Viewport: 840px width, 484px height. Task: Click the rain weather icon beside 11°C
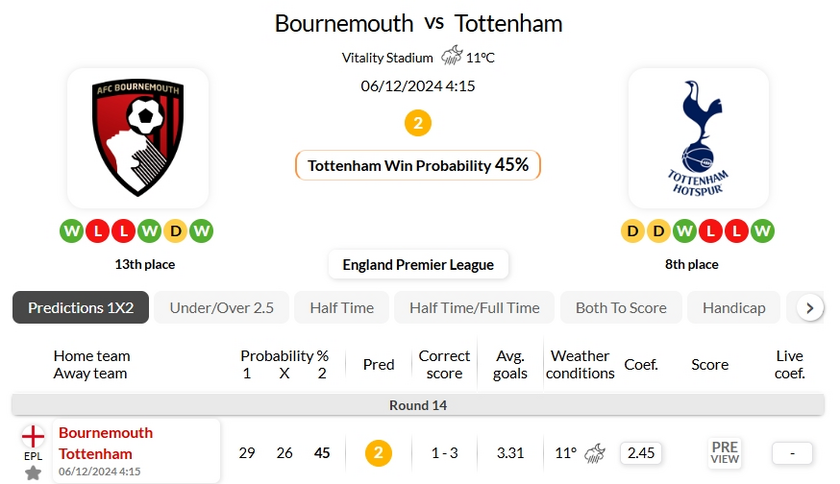[x=452, y=56]
